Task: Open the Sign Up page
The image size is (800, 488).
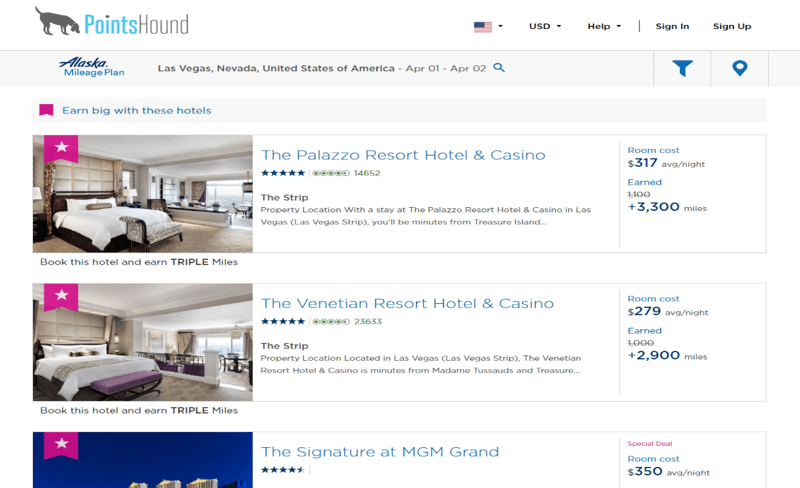Action: click(732, 26)
